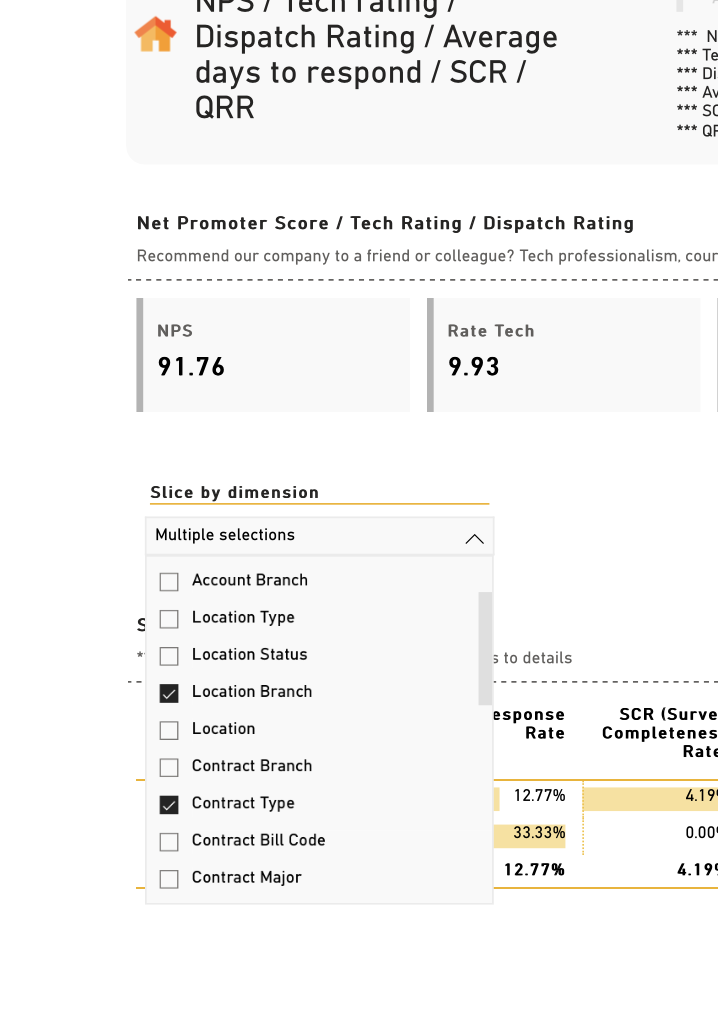718x1010 pixels.
Task: Click the SCR Completeness Rate column header
Action: pos(660,733)
